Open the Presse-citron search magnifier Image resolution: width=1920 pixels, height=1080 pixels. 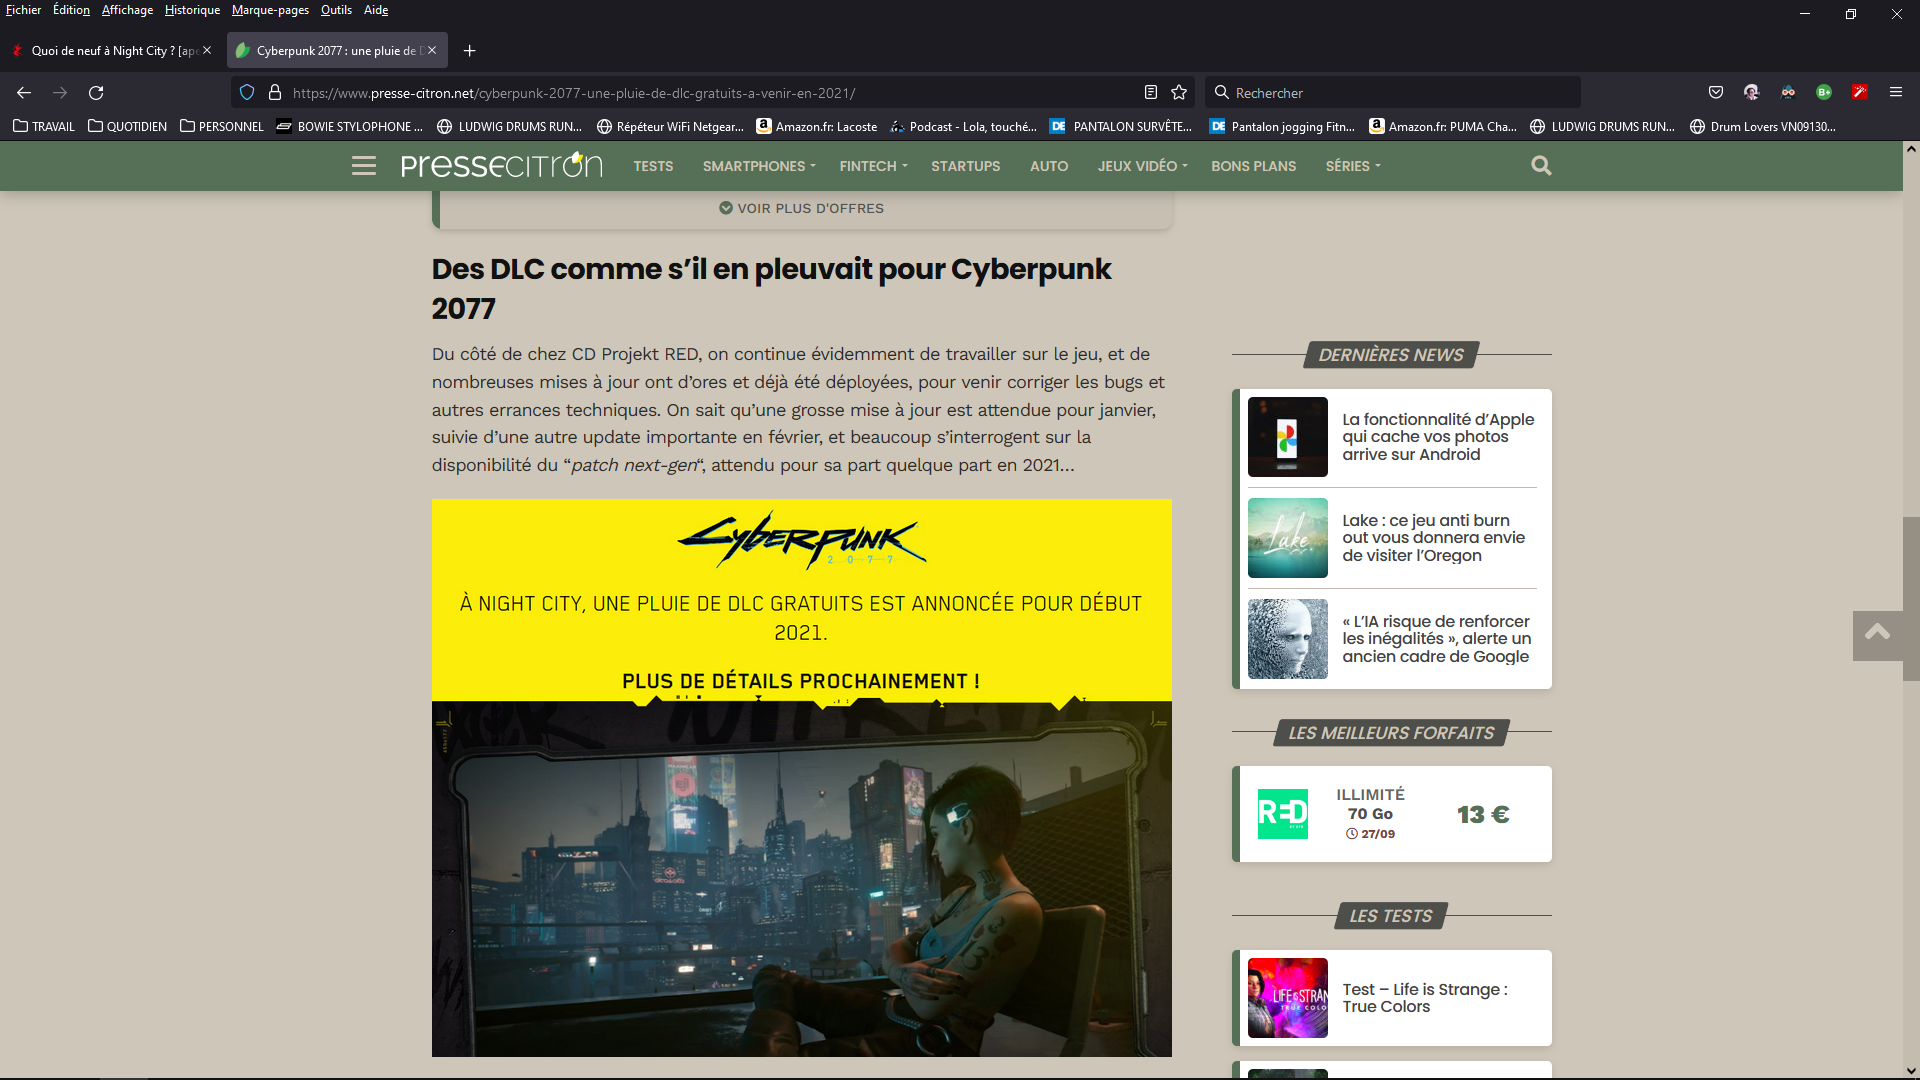(x=1541, y=166)
